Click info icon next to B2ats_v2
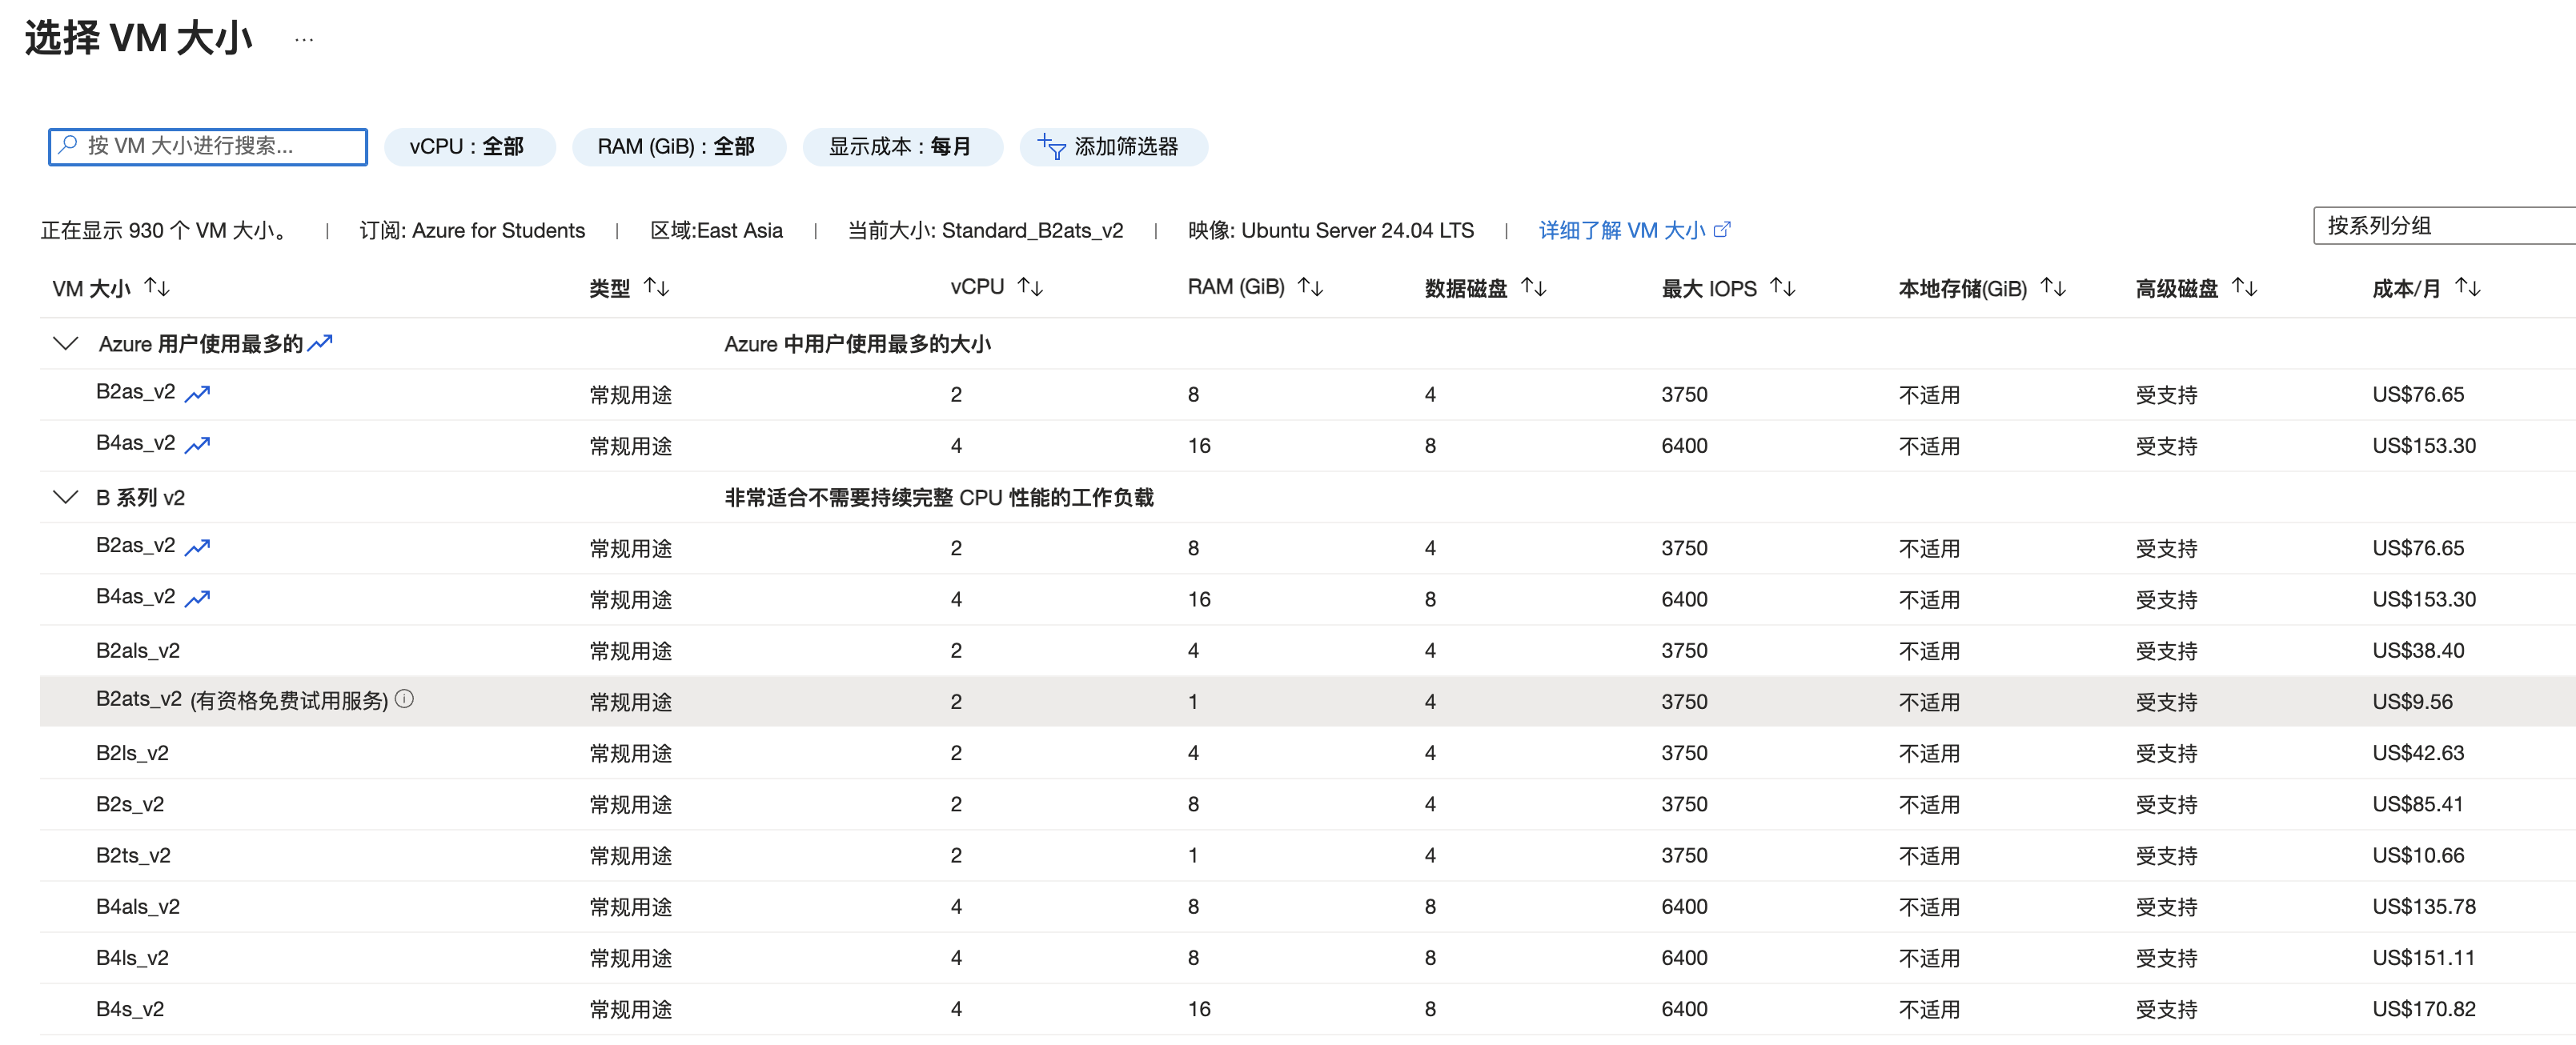 [404, 699]
